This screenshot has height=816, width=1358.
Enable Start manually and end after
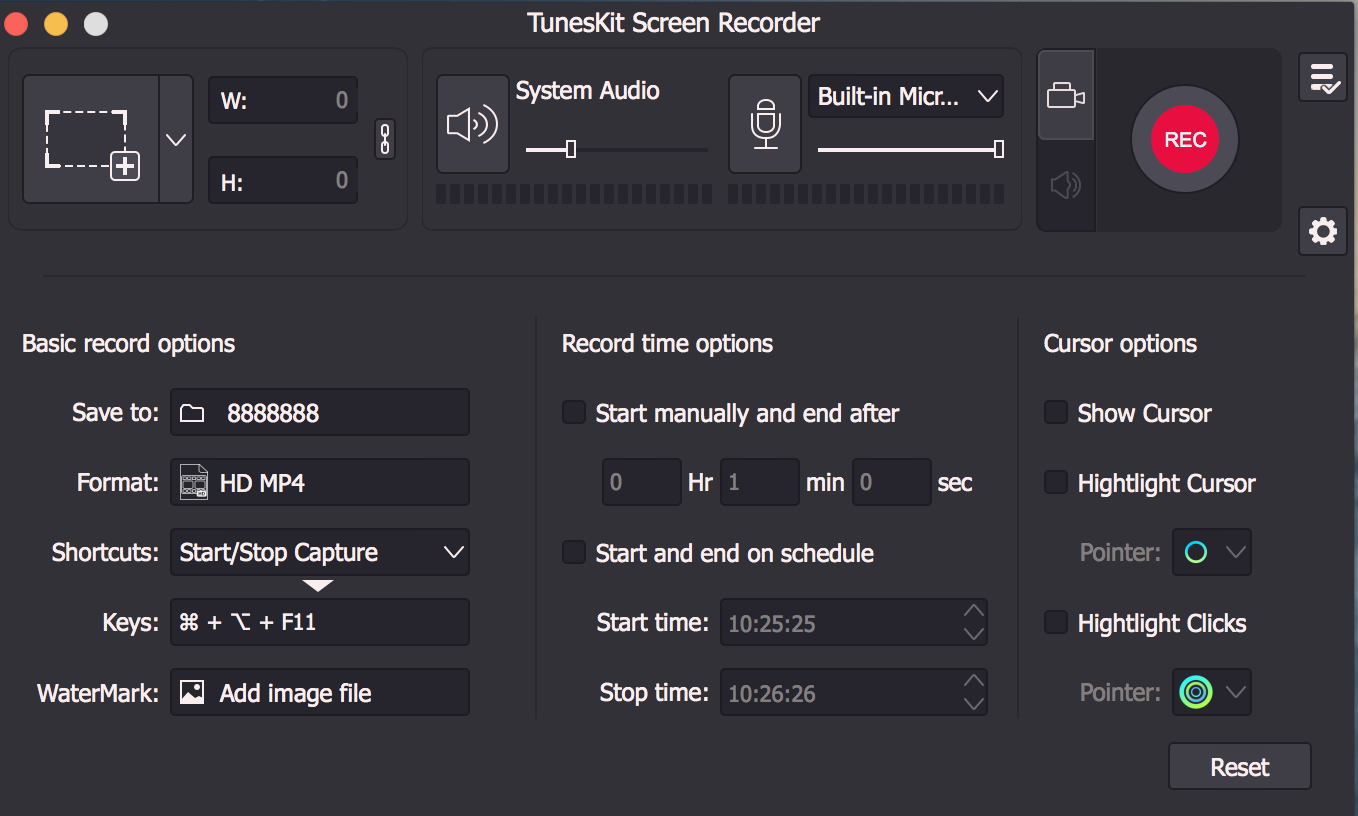click(574, 412)
